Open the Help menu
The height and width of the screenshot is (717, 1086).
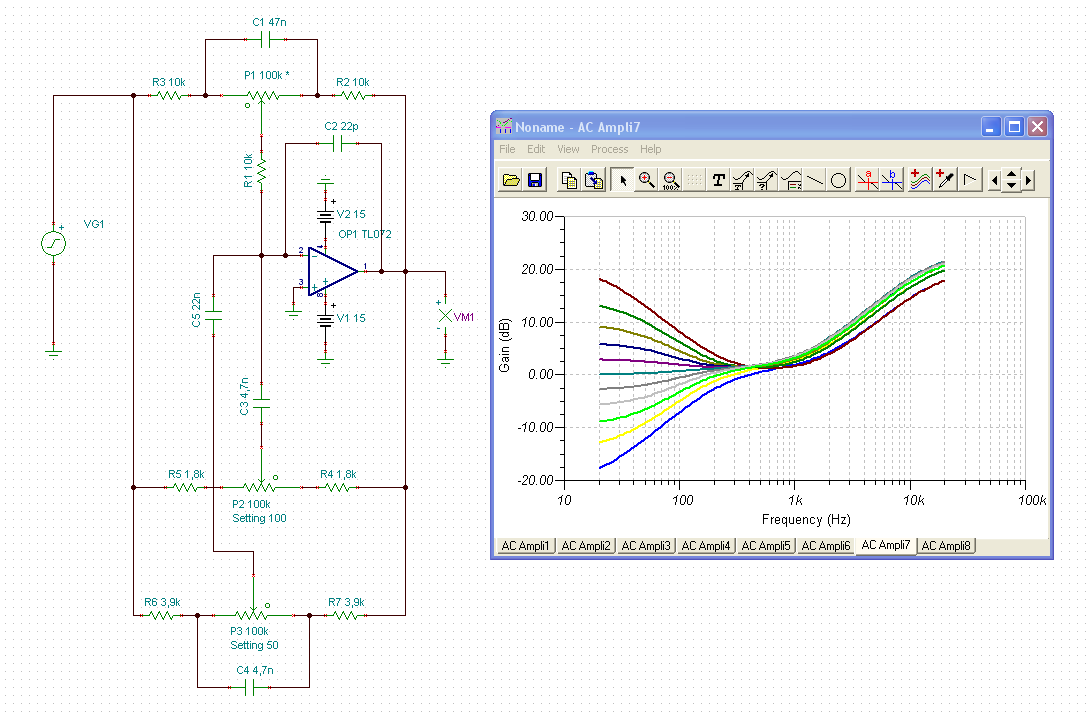tap(650, 149)
